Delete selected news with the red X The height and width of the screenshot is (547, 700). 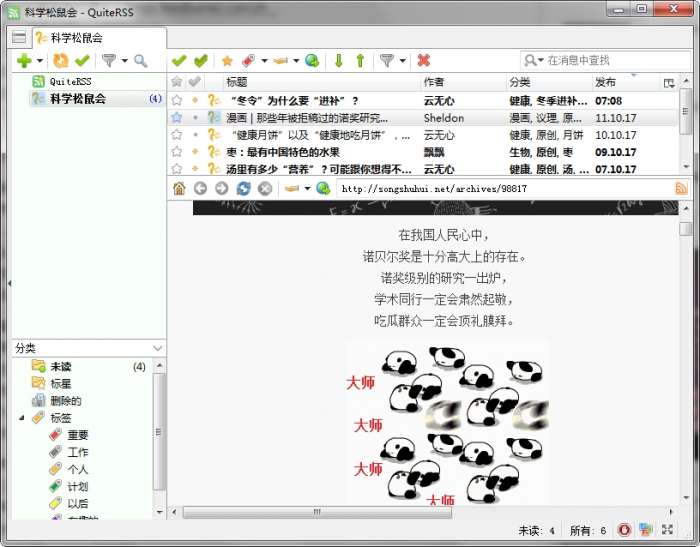[x=424, y=61]
